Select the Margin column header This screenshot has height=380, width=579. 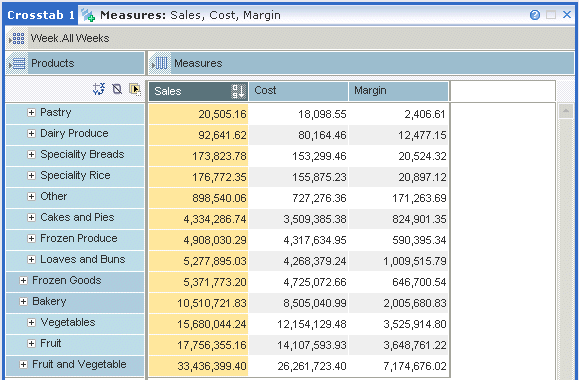[x=398, y=91]
